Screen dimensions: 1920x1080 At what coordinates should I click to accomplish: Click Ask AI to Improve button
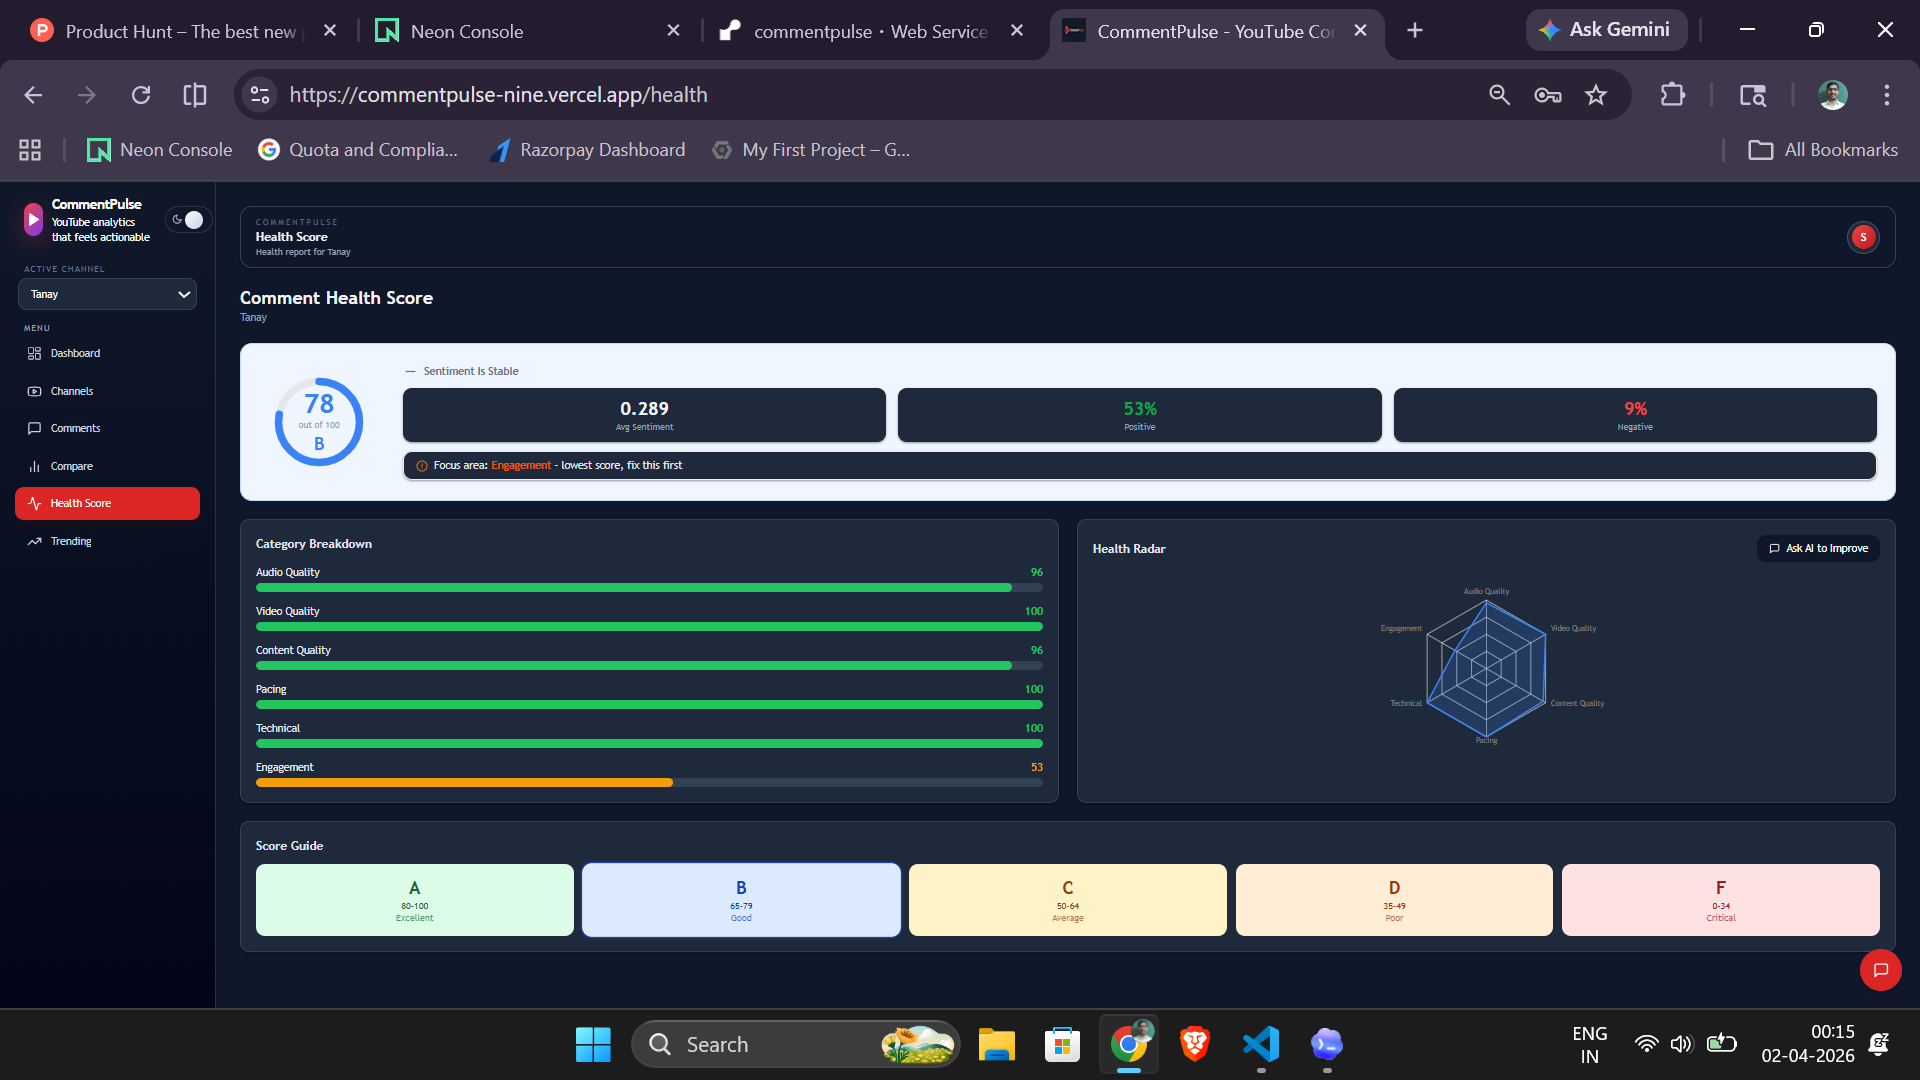point(1817,548)
